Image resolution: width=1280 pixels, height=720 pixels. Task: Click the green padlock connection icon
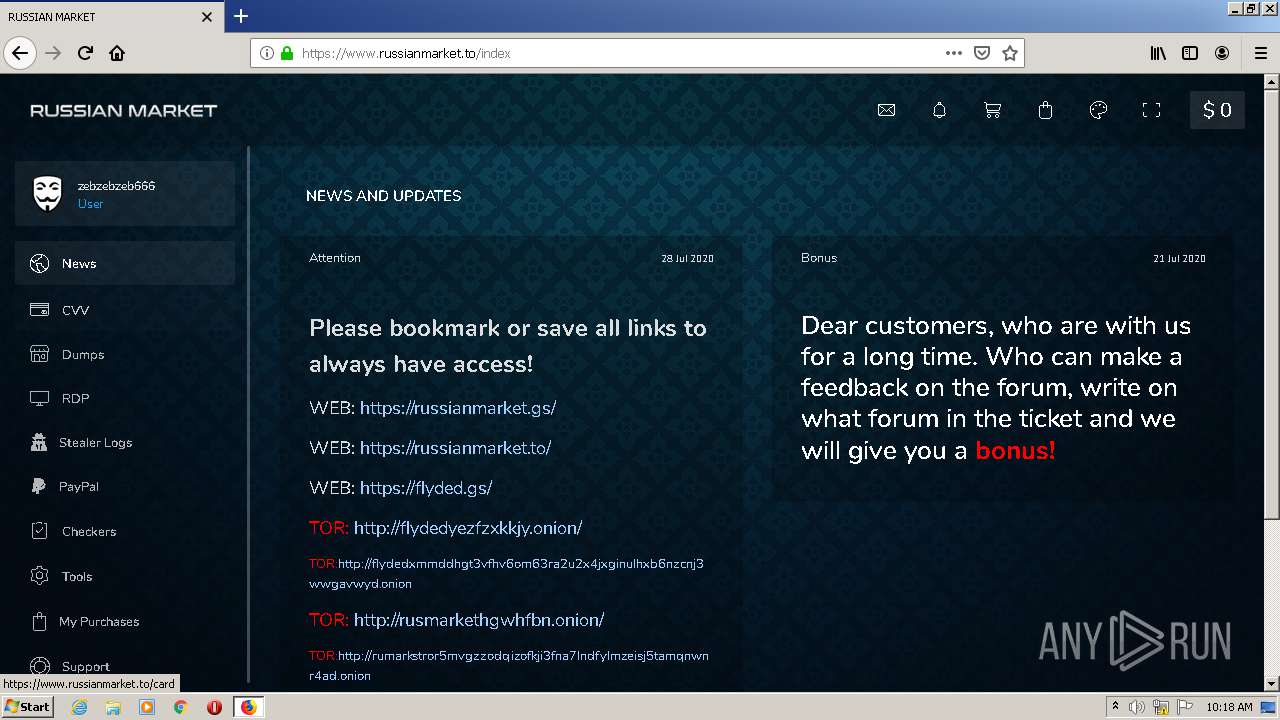(287, 53)
